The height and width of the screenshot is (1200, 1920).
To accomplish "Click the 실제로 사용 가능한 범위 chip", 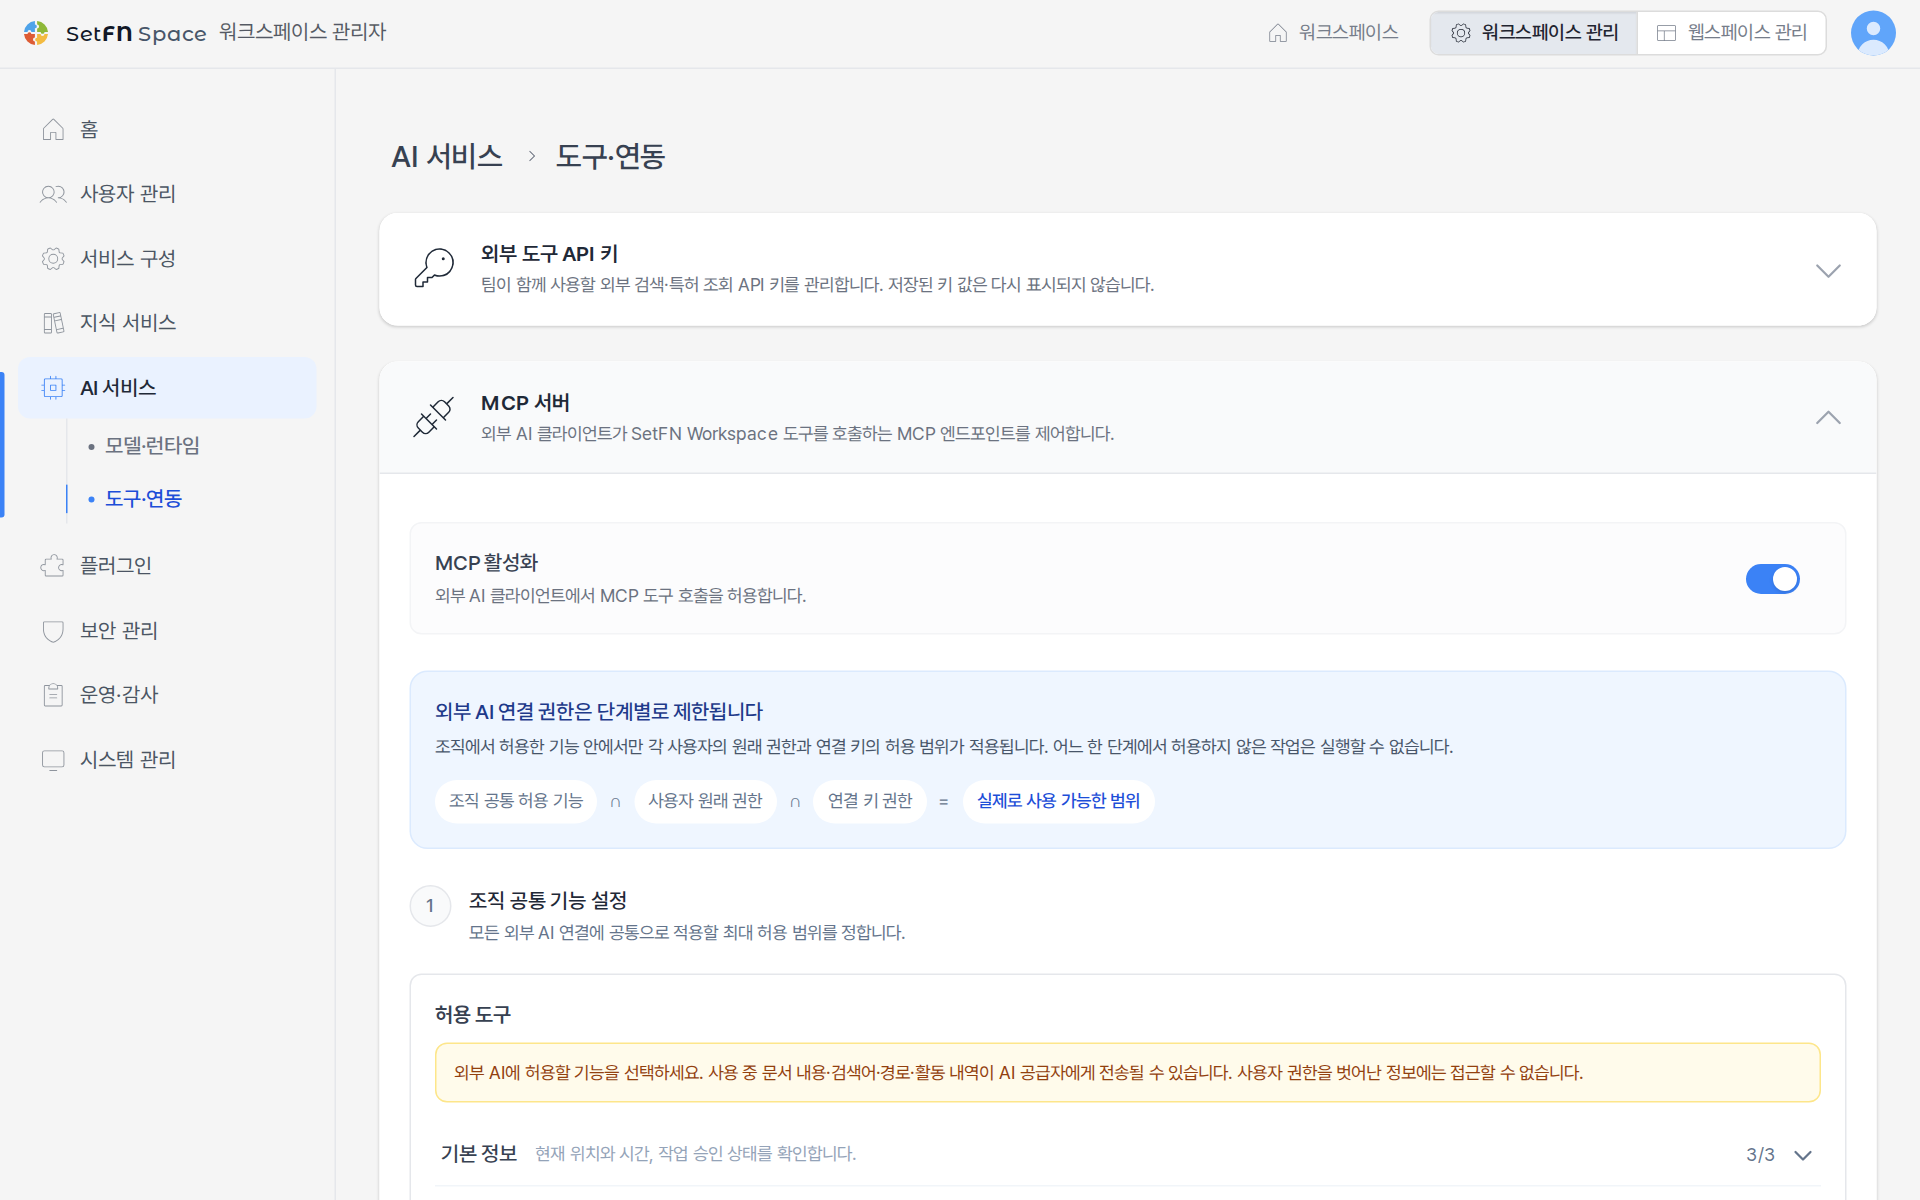I will coord(1058,801).
